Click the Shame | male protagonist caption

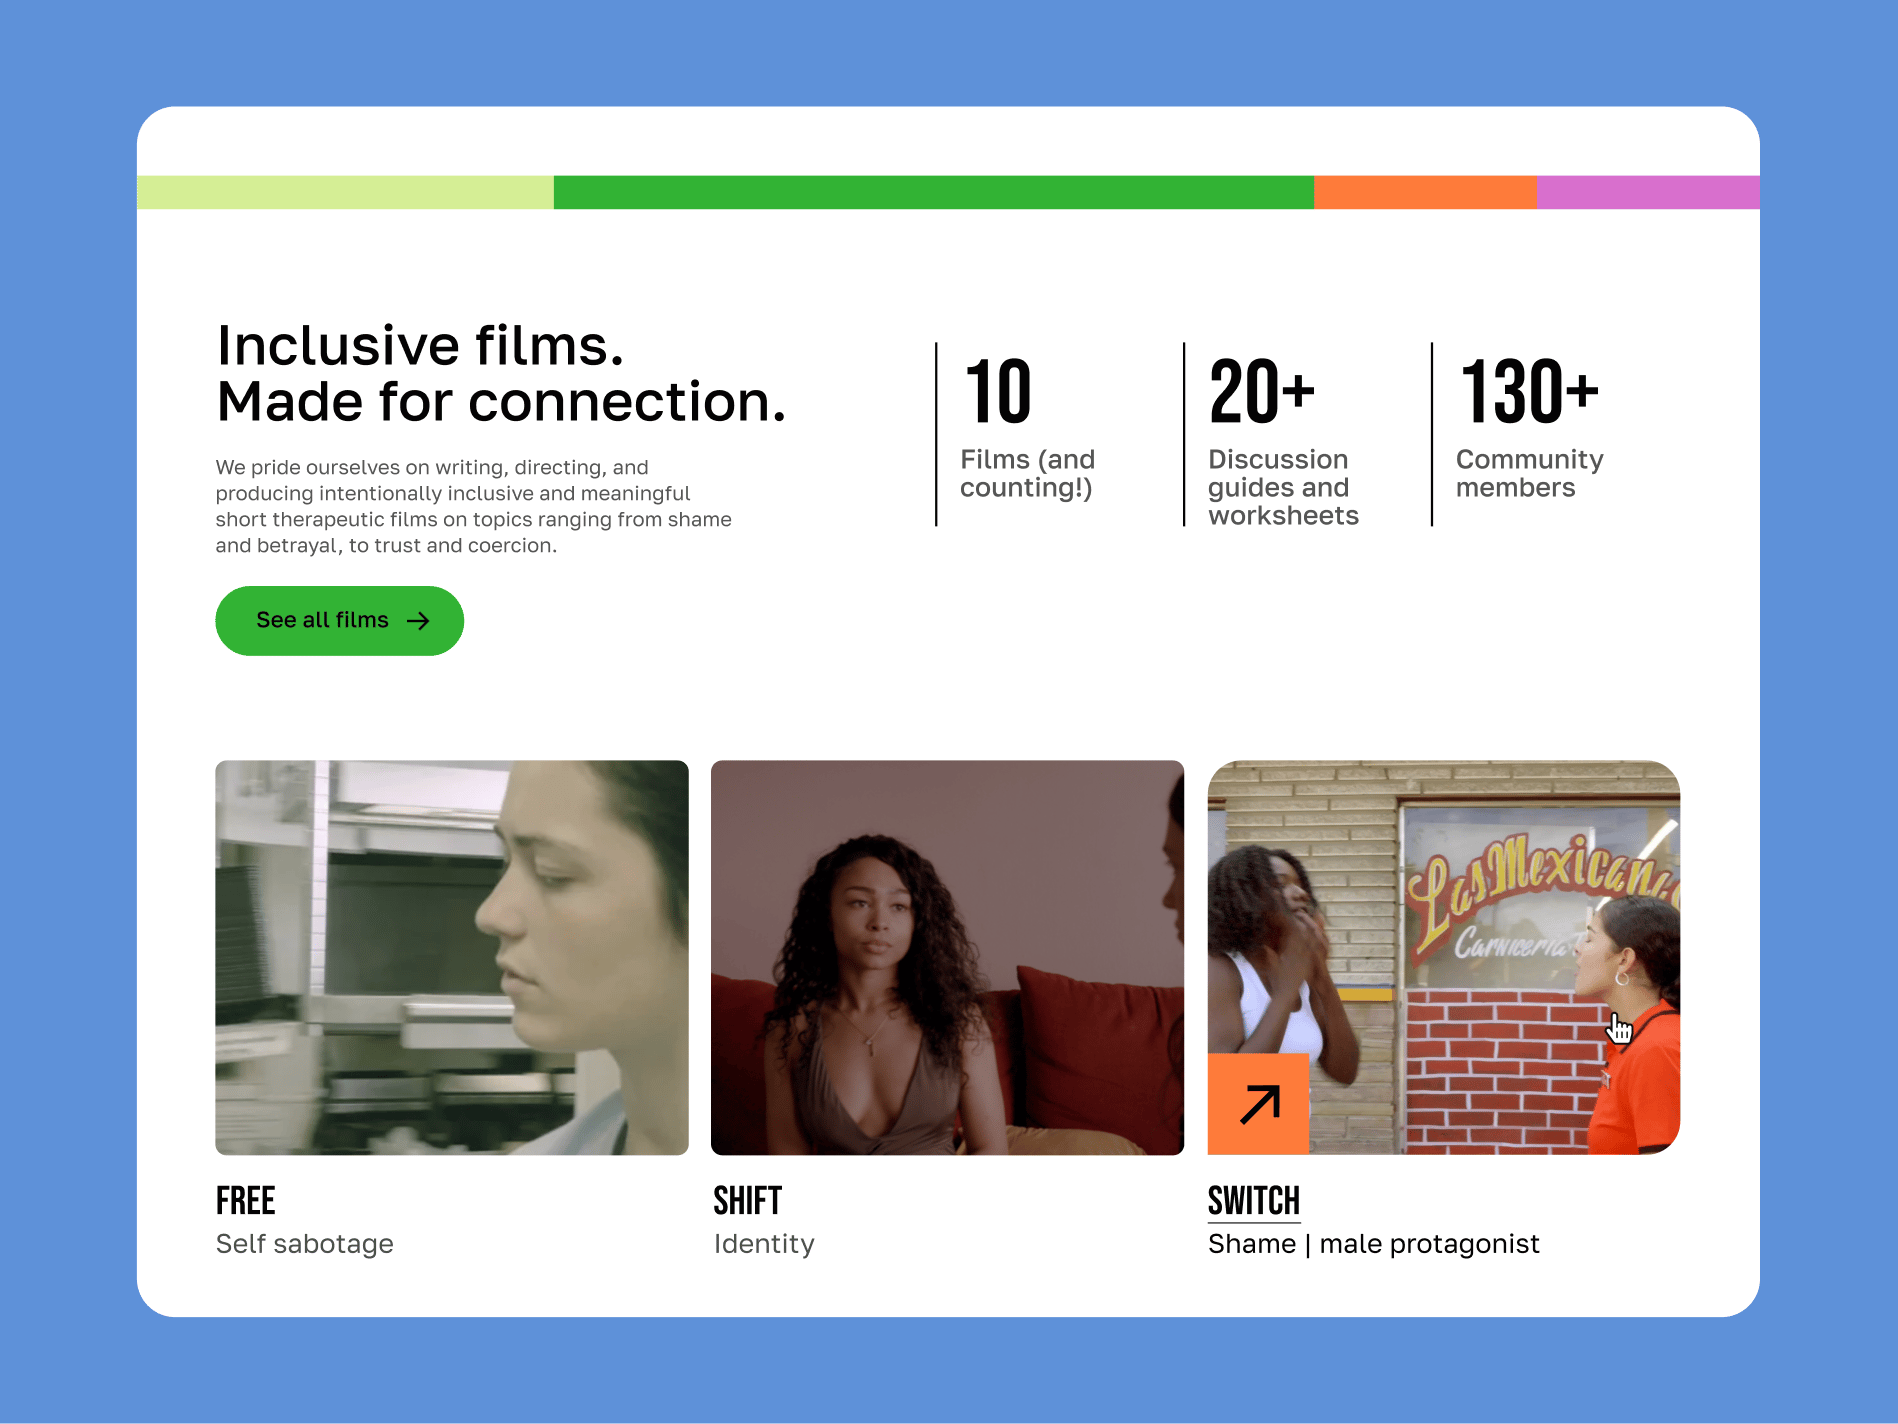pyautogui.click(x=1374, y=1244)
